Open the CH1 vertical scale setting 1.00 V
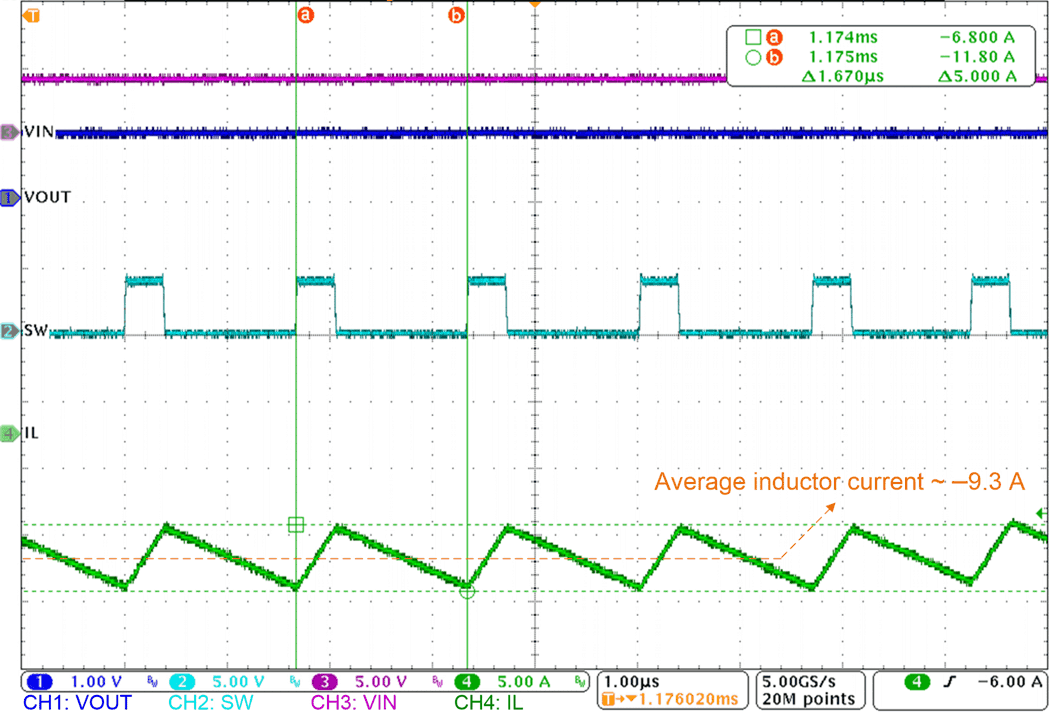This screenshot has height=716, width=1050. [97, 681]
